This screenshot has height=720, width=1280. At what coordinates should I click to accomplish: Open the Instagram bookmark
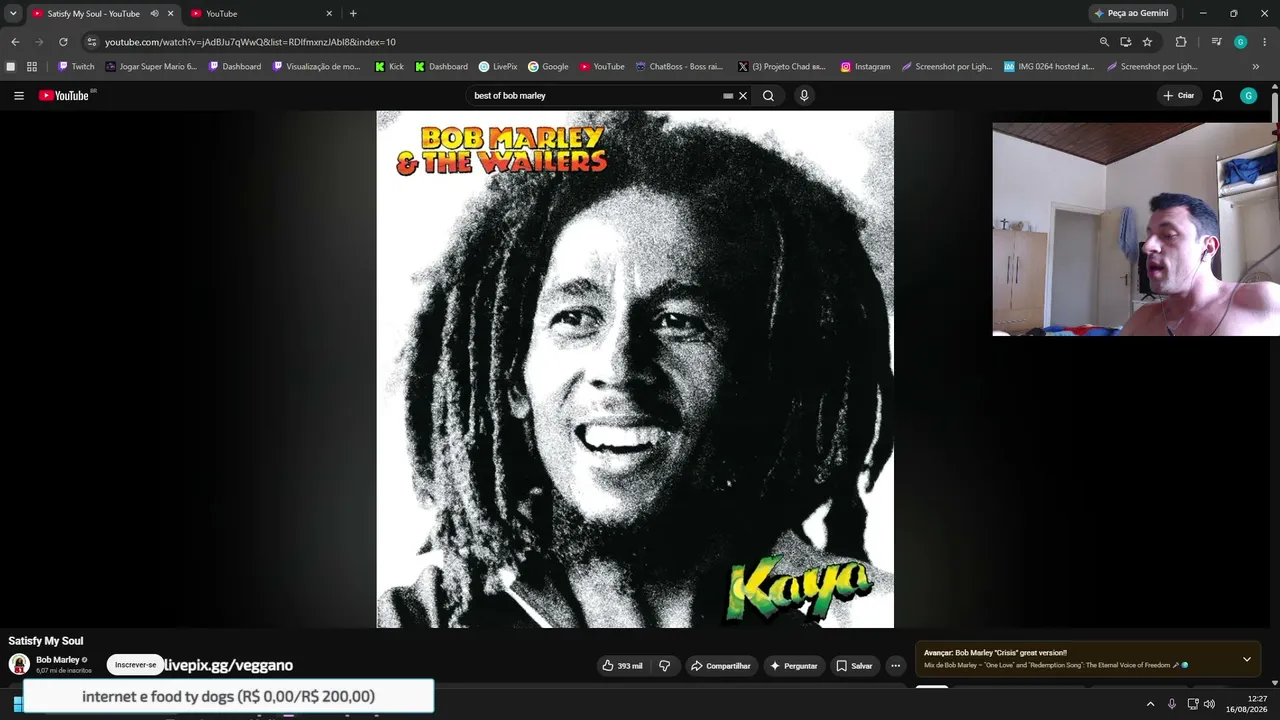[x=865, y=67]
